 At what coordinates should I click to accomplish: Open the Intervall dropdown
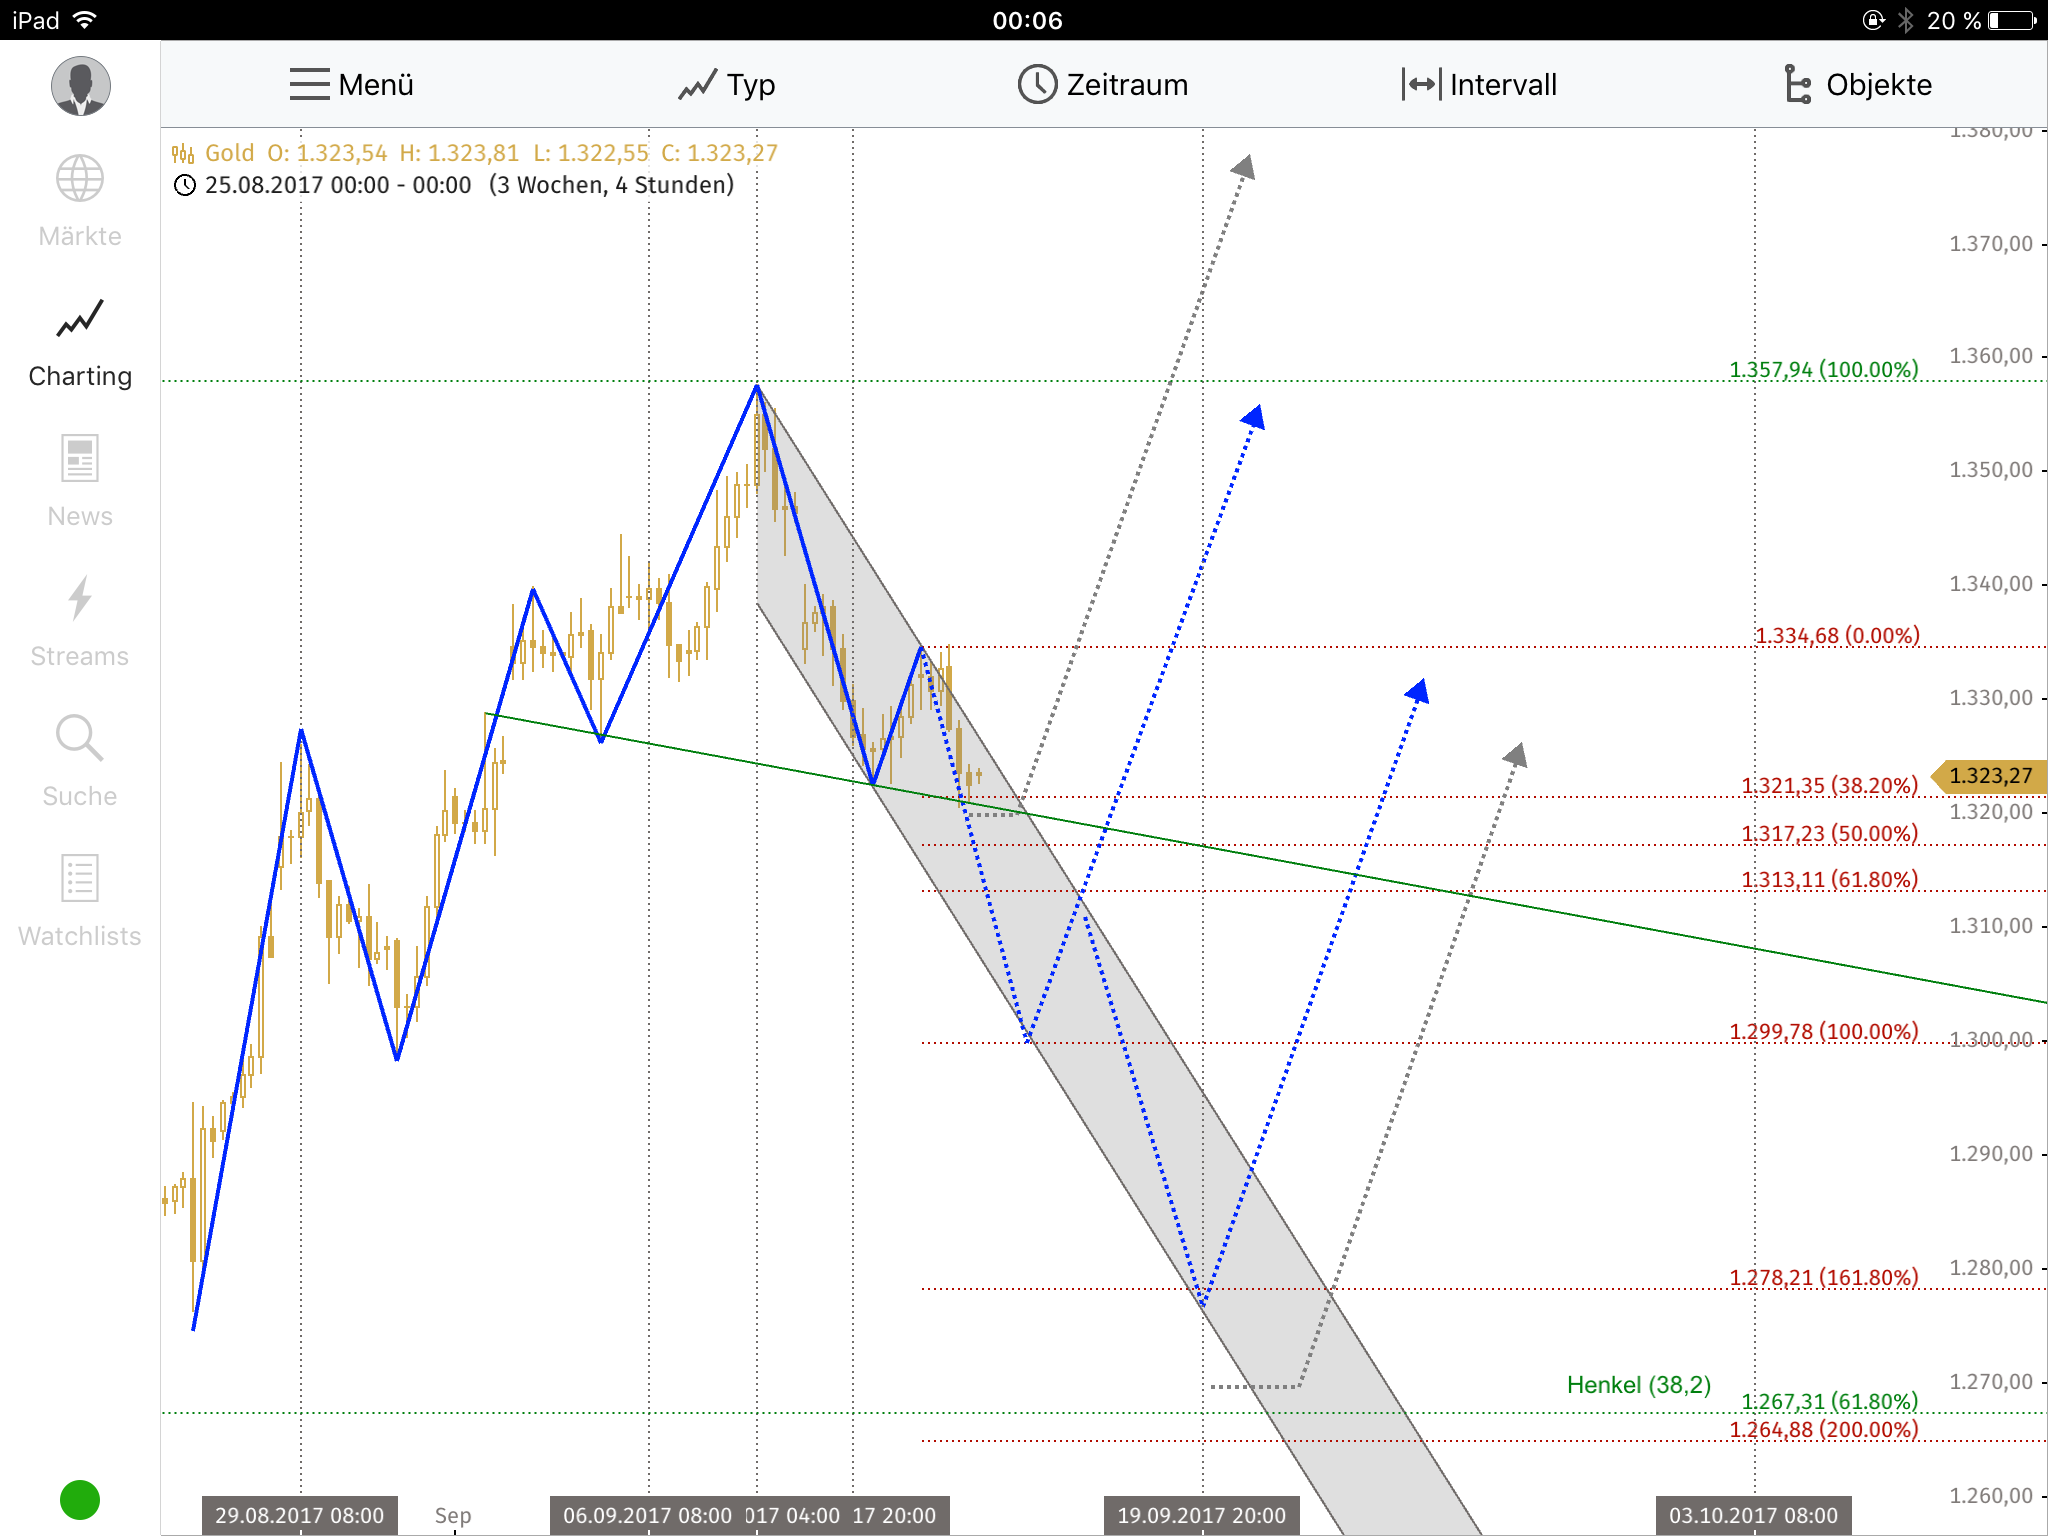click(1478, 85)
